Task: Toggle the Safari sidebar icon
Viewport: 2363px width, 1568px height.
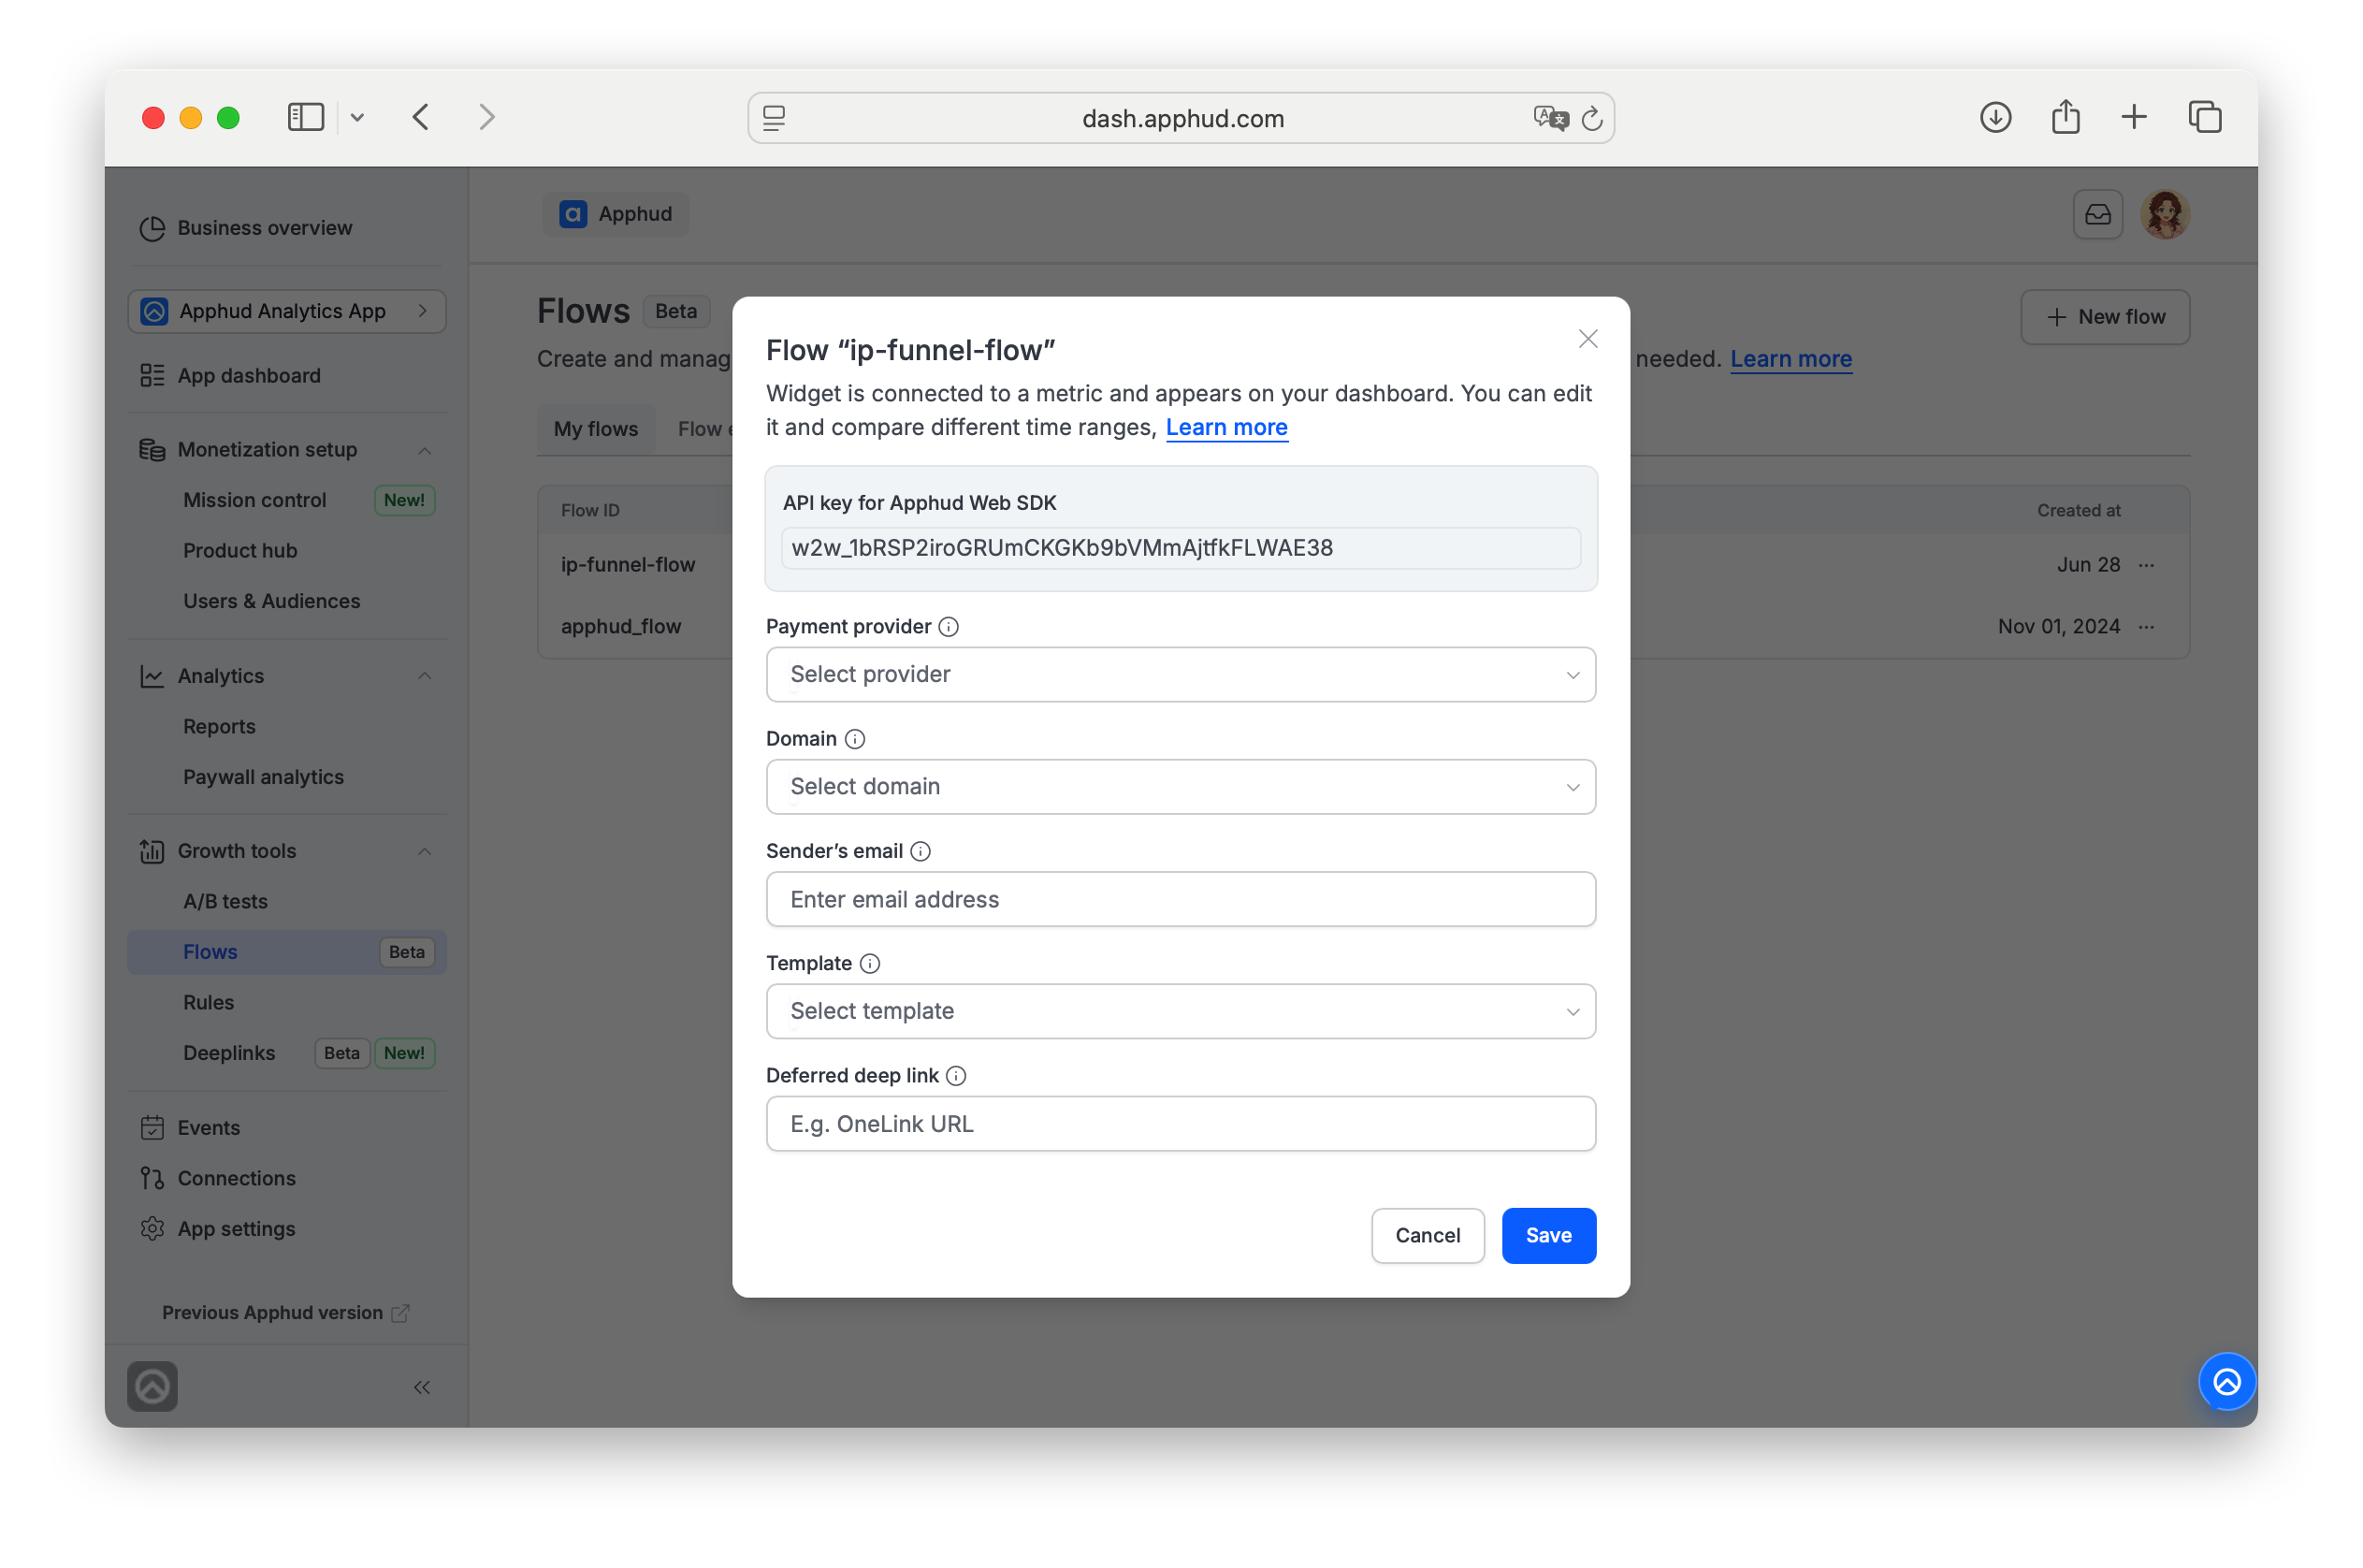Action: point(305,117)
